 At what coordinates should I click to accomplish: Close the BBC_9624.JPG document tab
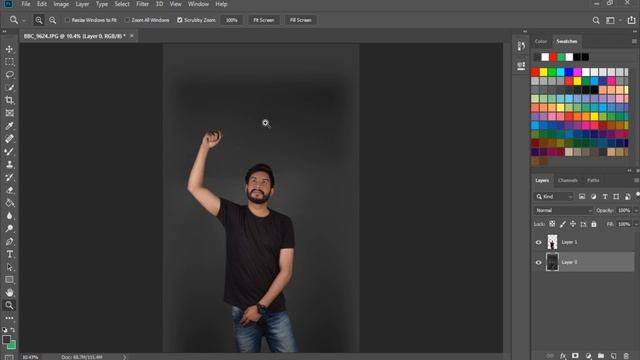pyautogui.click(x=132, y=36)
